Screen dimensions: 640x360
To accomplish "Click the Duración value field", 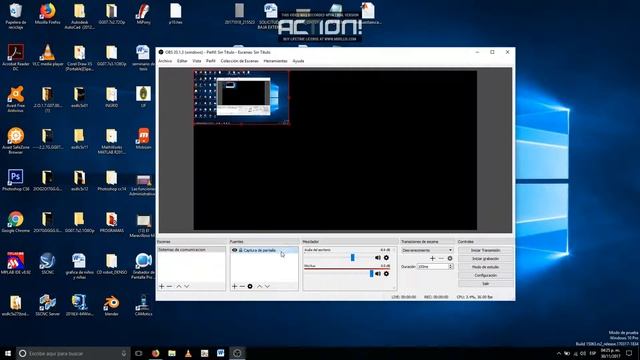I will (433, 267).
